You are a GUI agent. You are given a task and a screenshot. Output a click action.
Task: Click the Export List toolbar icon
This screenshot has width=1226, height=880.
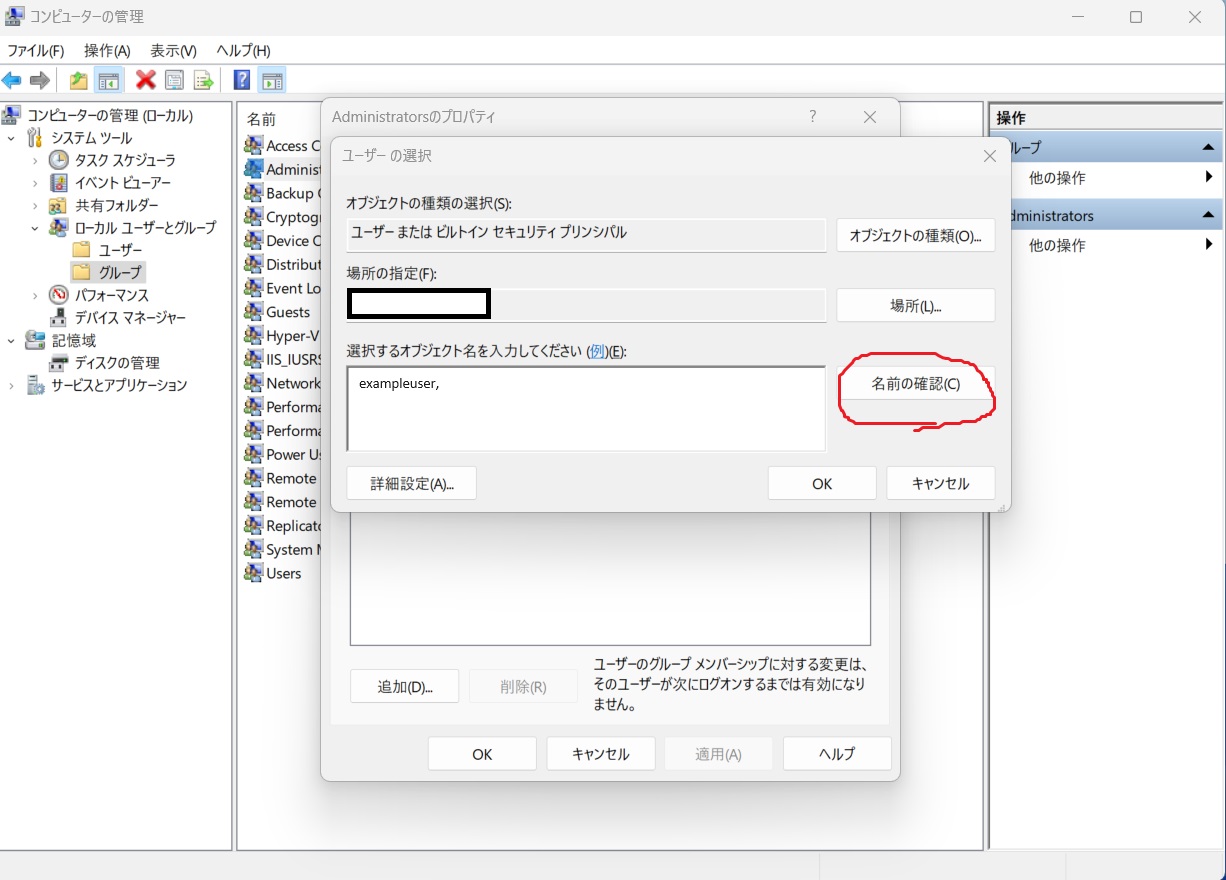pyautogui.click(x=204, y=81)
